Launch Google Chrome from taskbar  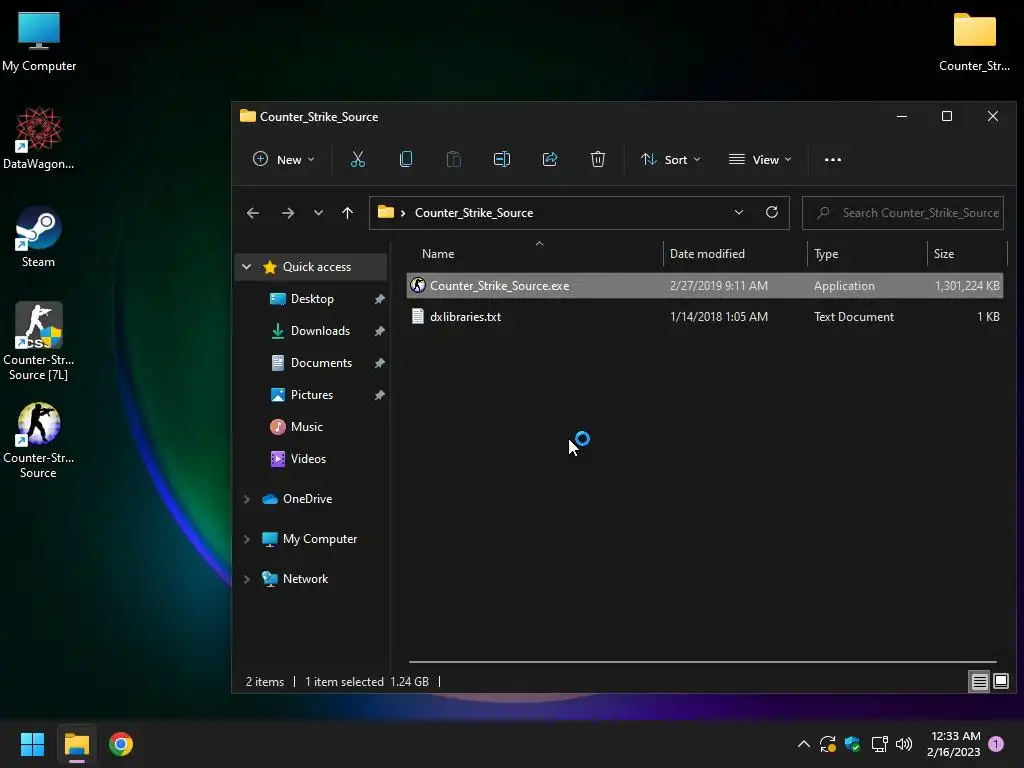click(121, 744)
